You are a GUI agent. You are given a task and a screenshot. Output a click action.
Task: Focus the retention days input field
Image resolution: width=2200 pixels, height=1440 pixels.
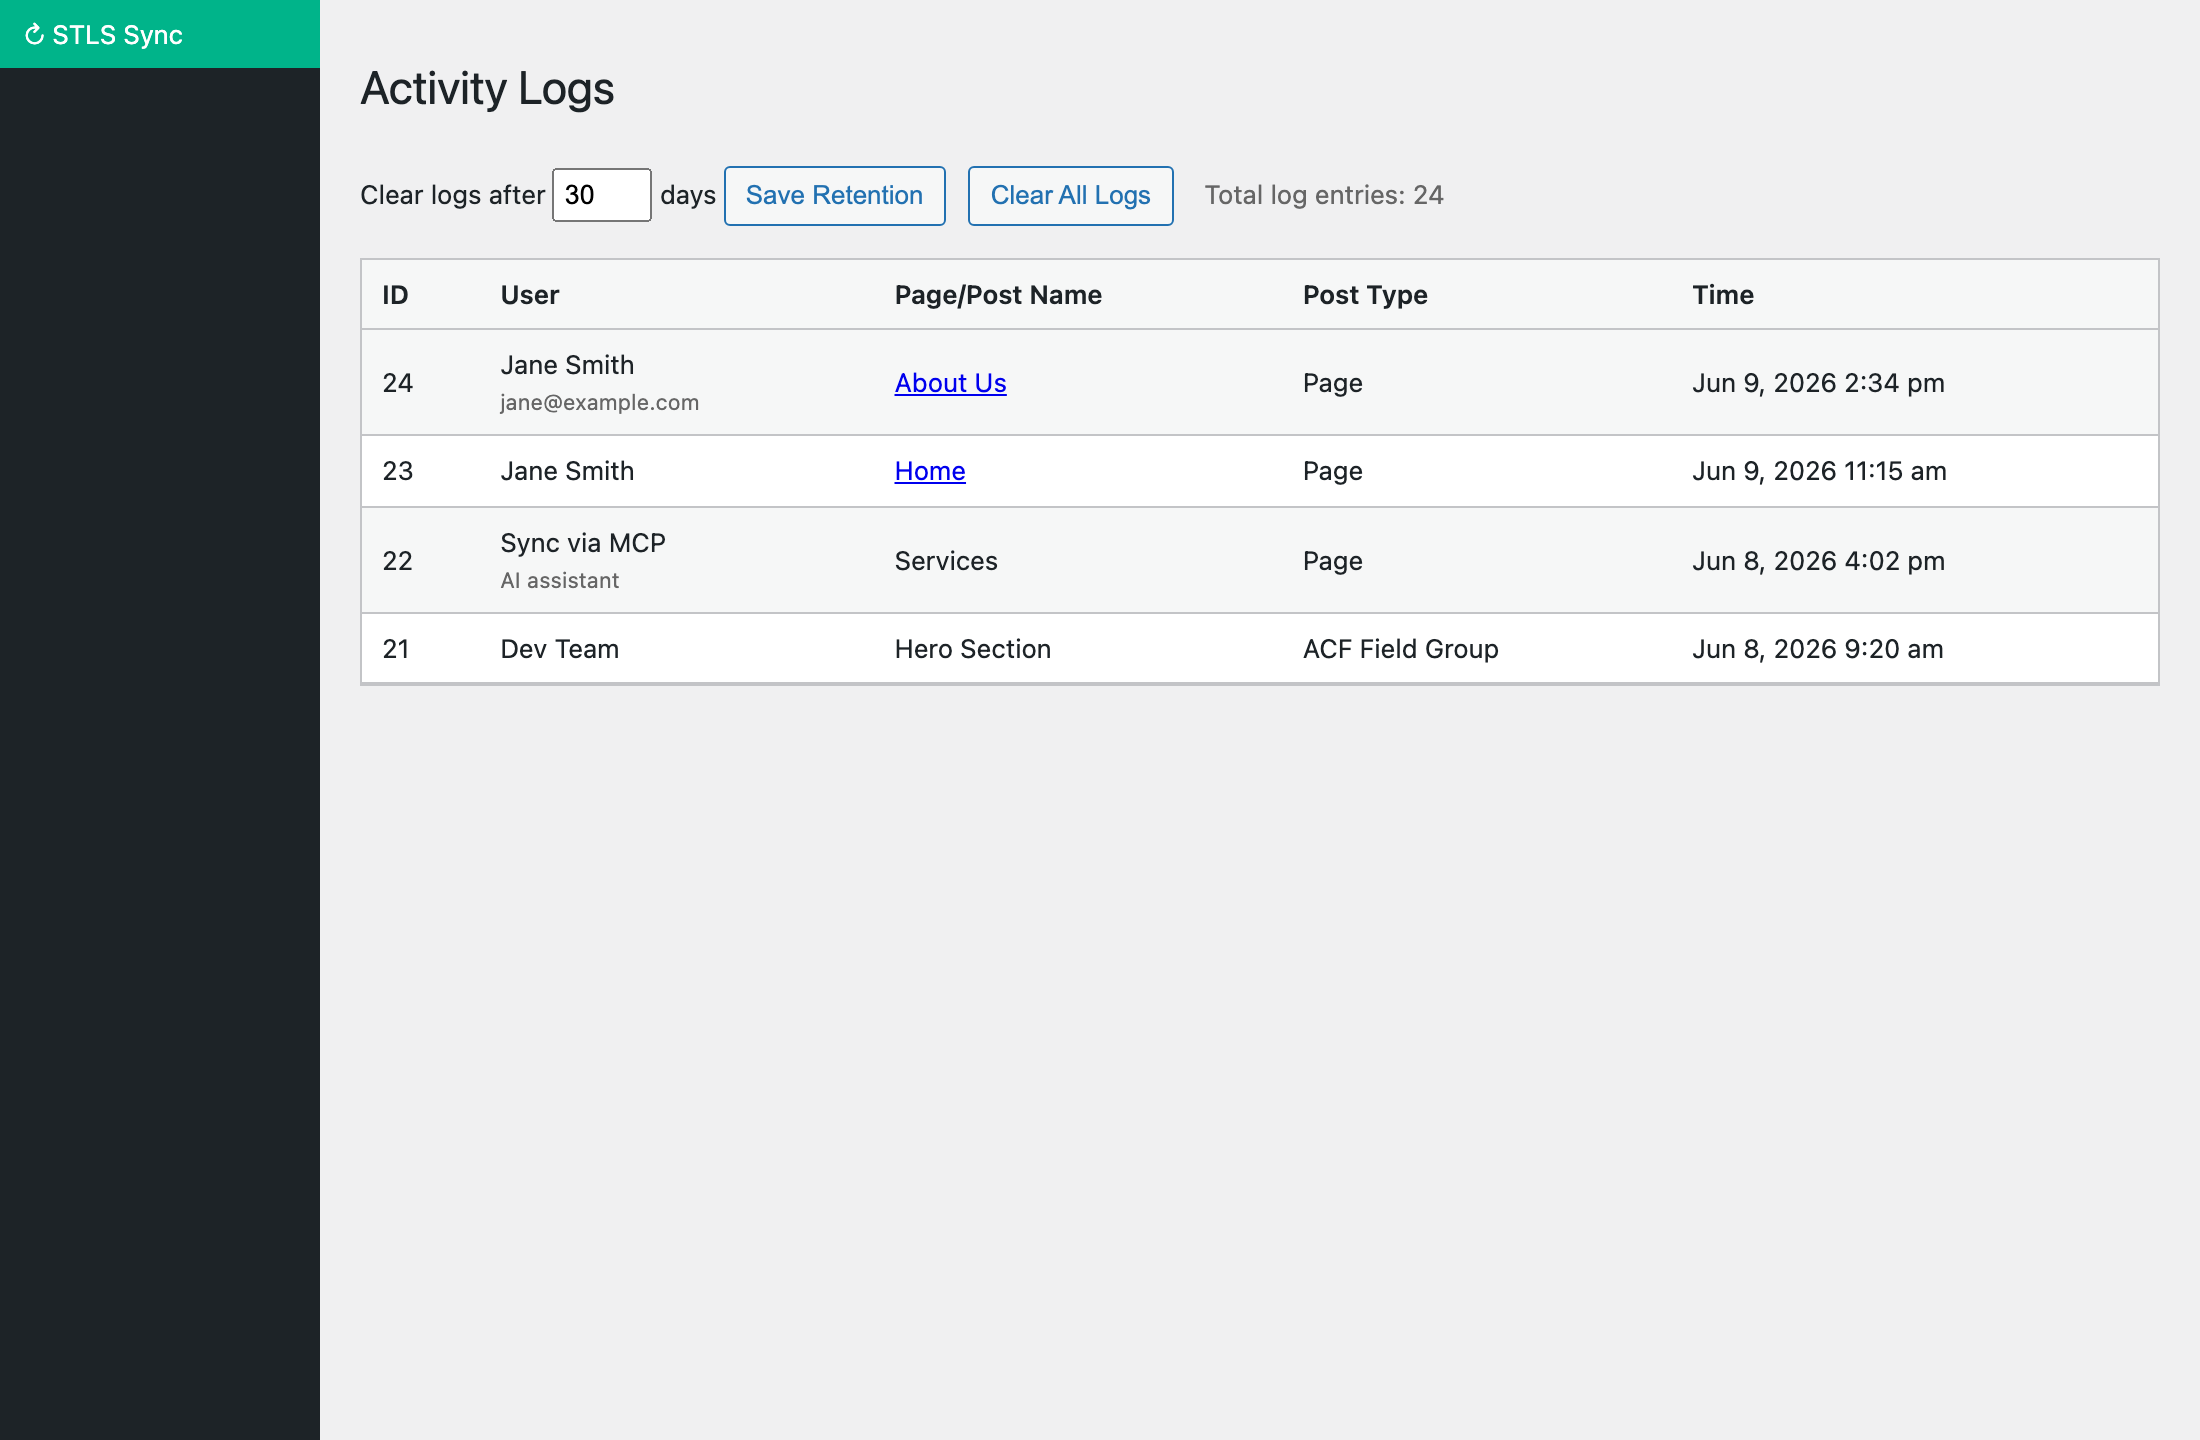pos(602,195)
